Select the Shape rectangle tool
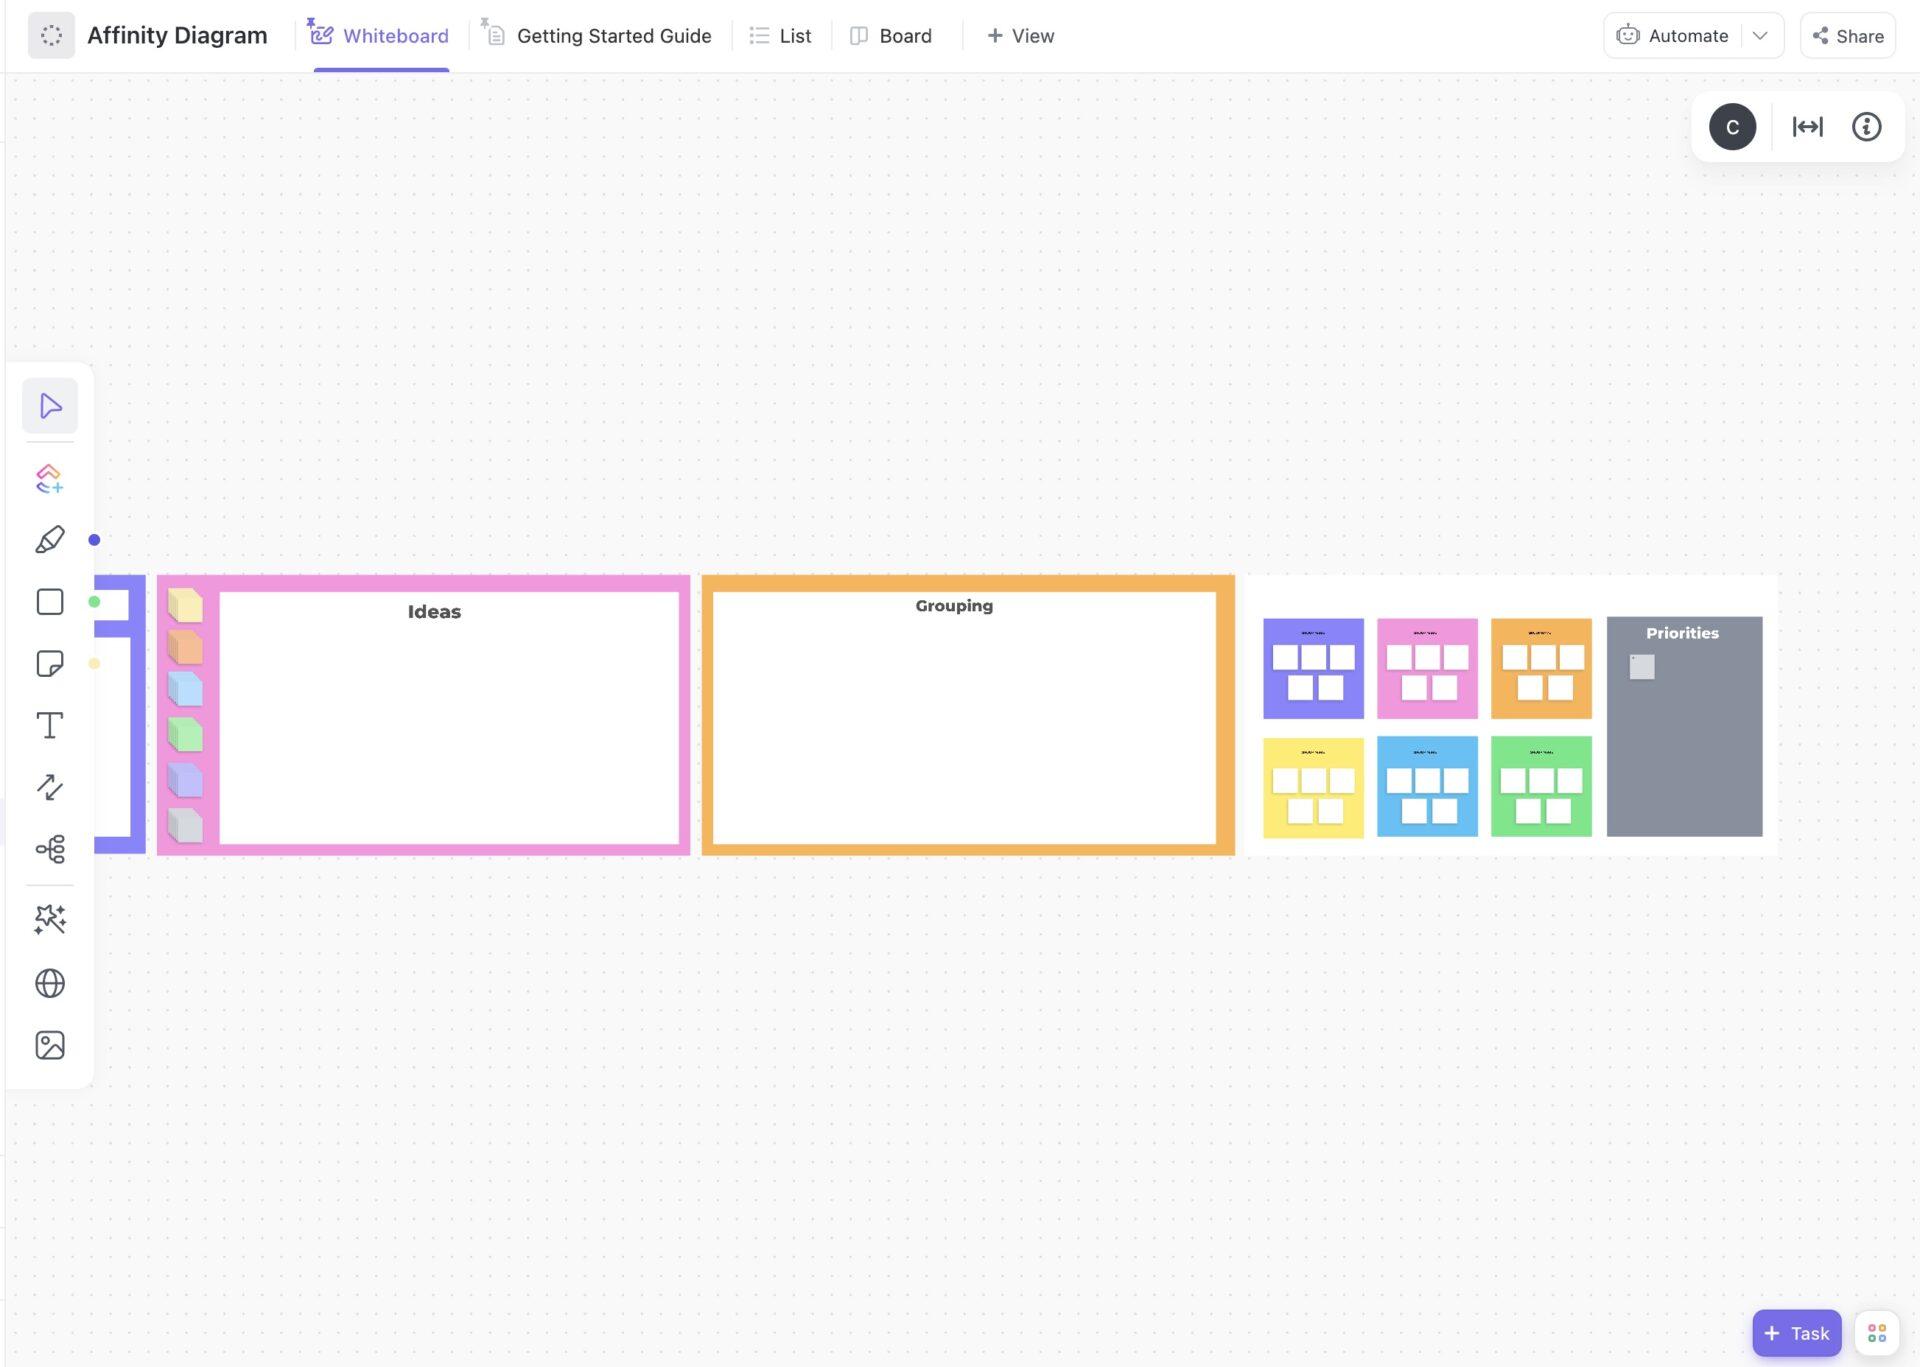This screenshot has width=1920, height=1367. 50,602
